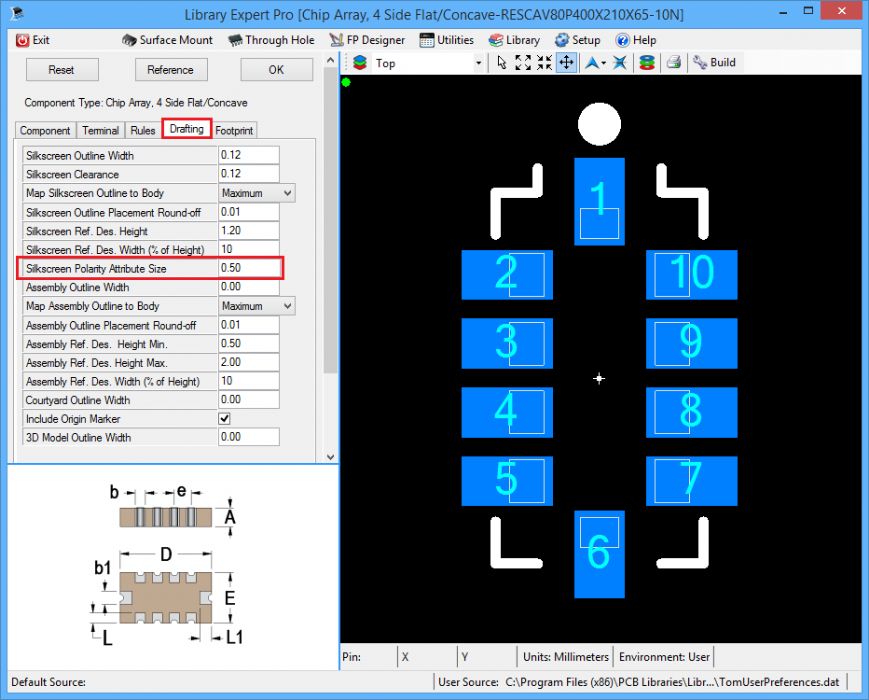
Task: Open the Terminal tab
Action: click(x=101, y=130)
